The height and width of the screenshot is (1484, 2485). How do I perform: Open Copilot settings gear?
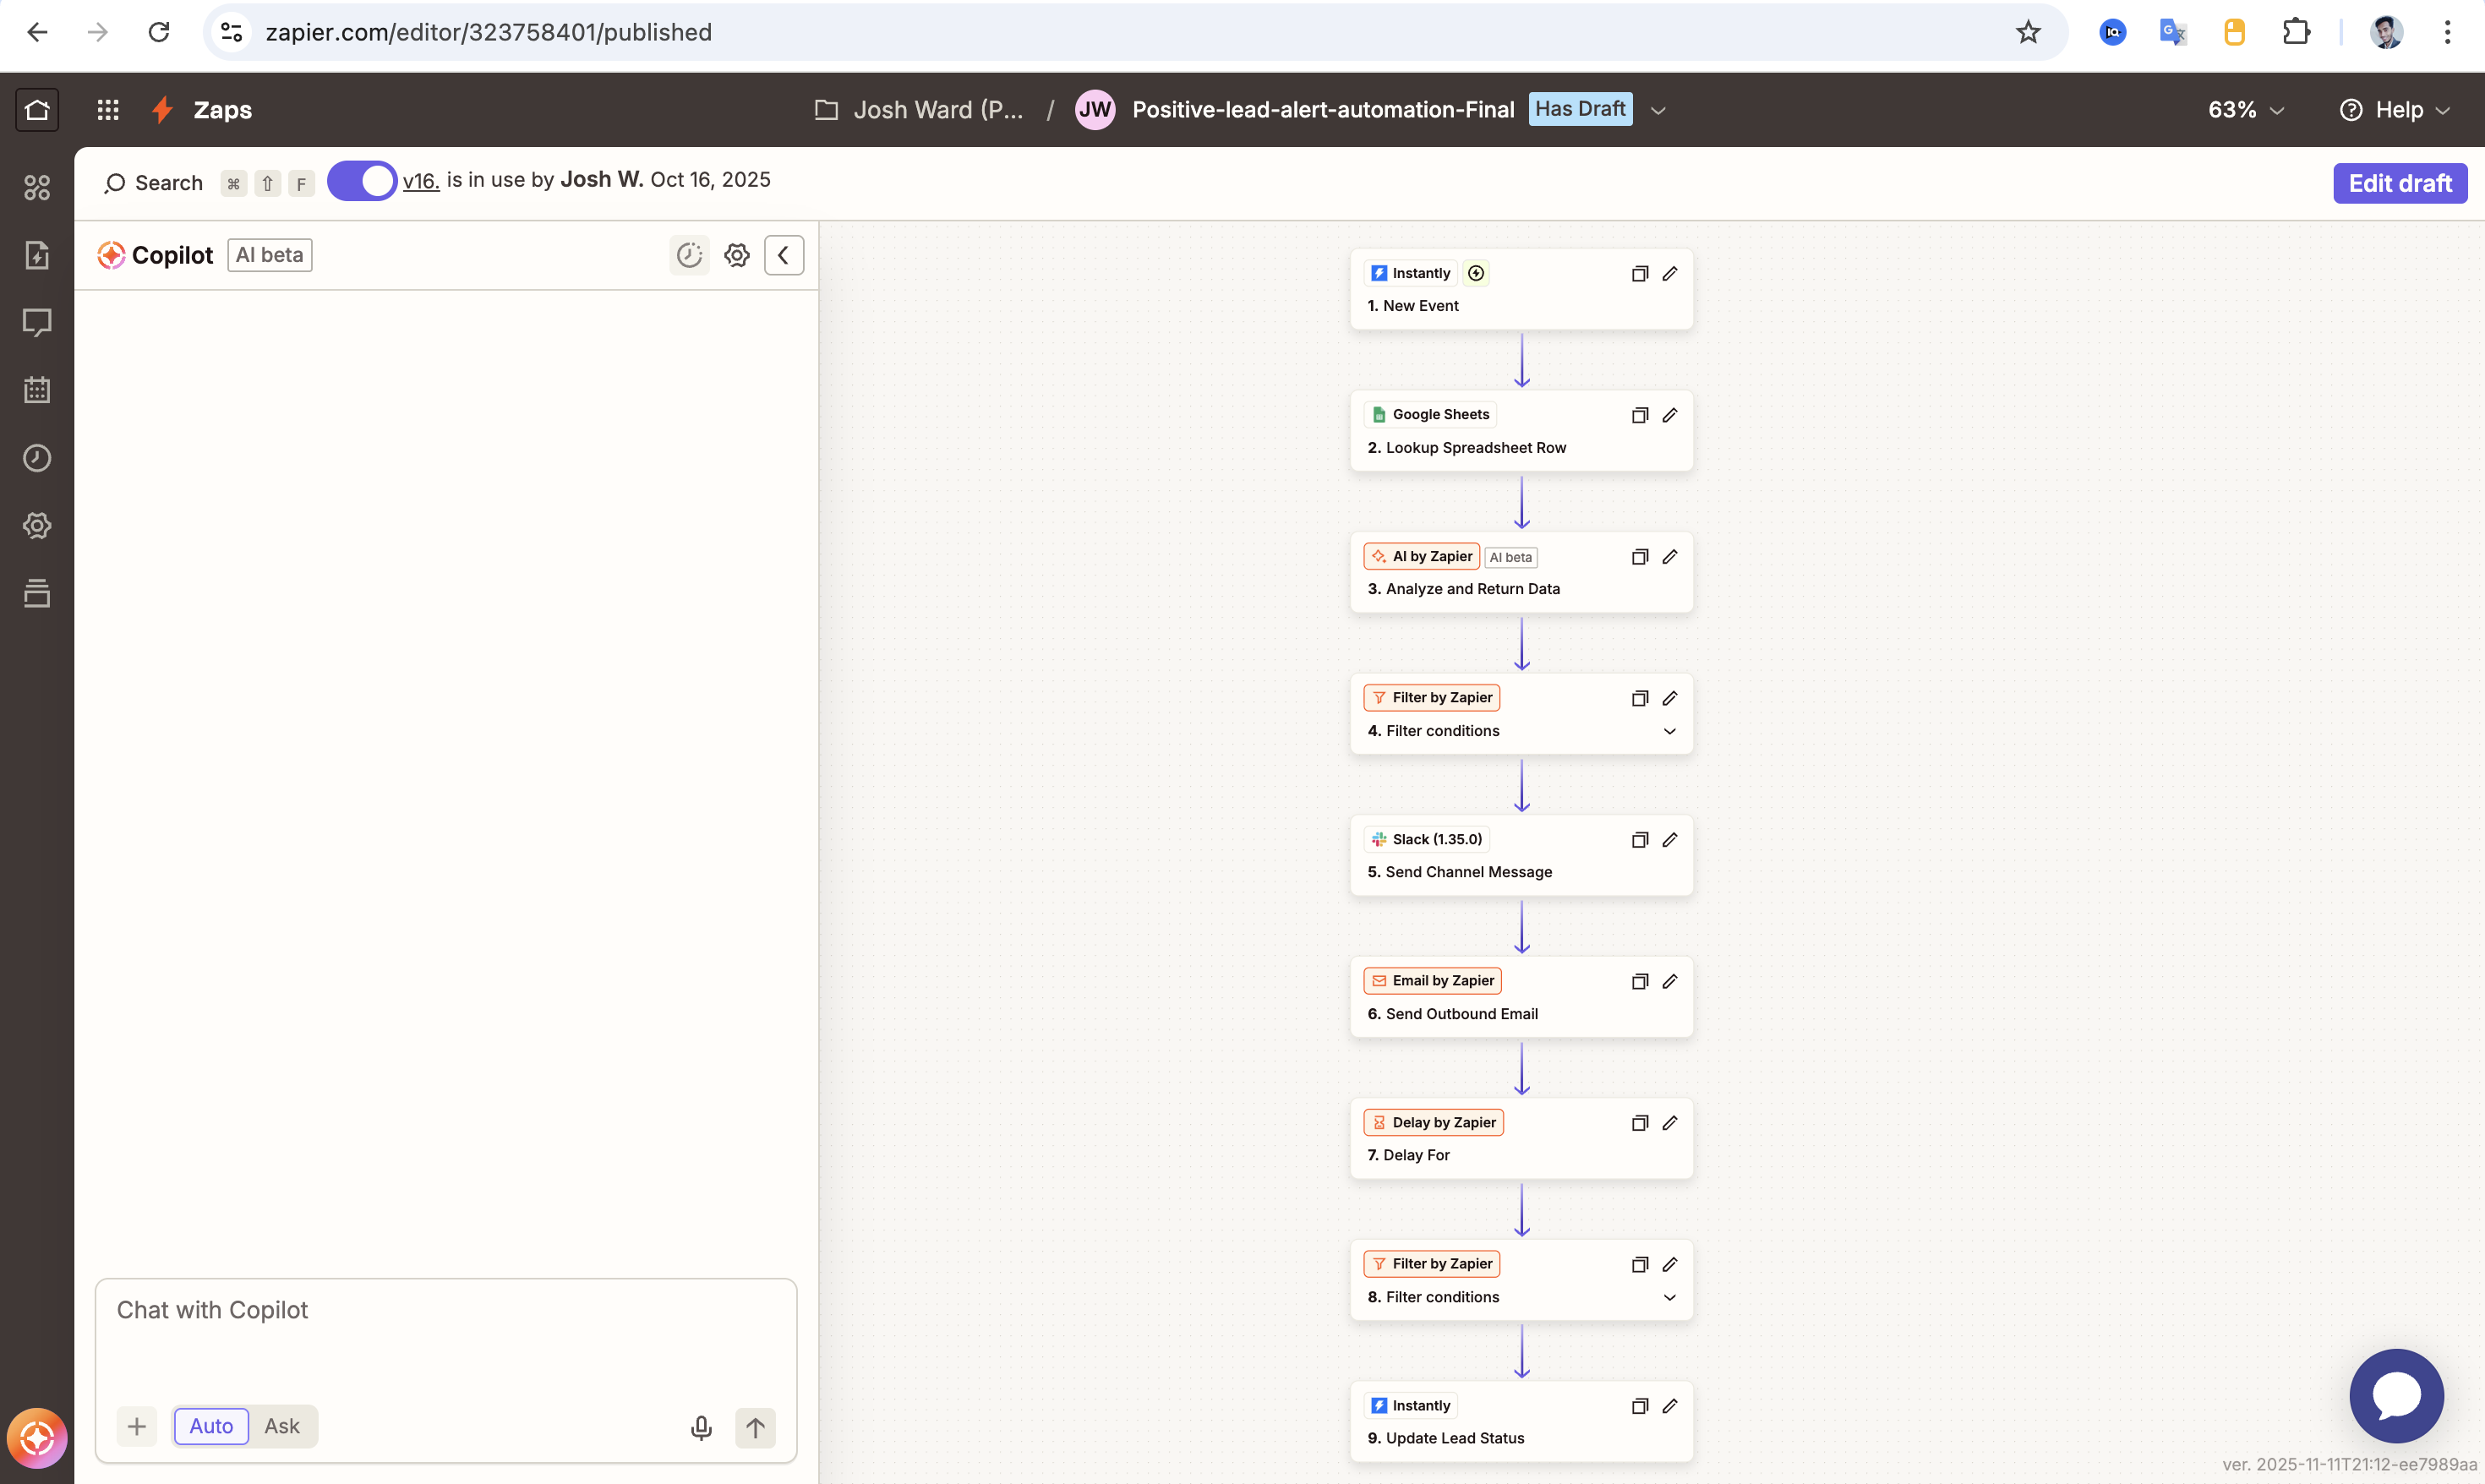(x=737, y=255)
